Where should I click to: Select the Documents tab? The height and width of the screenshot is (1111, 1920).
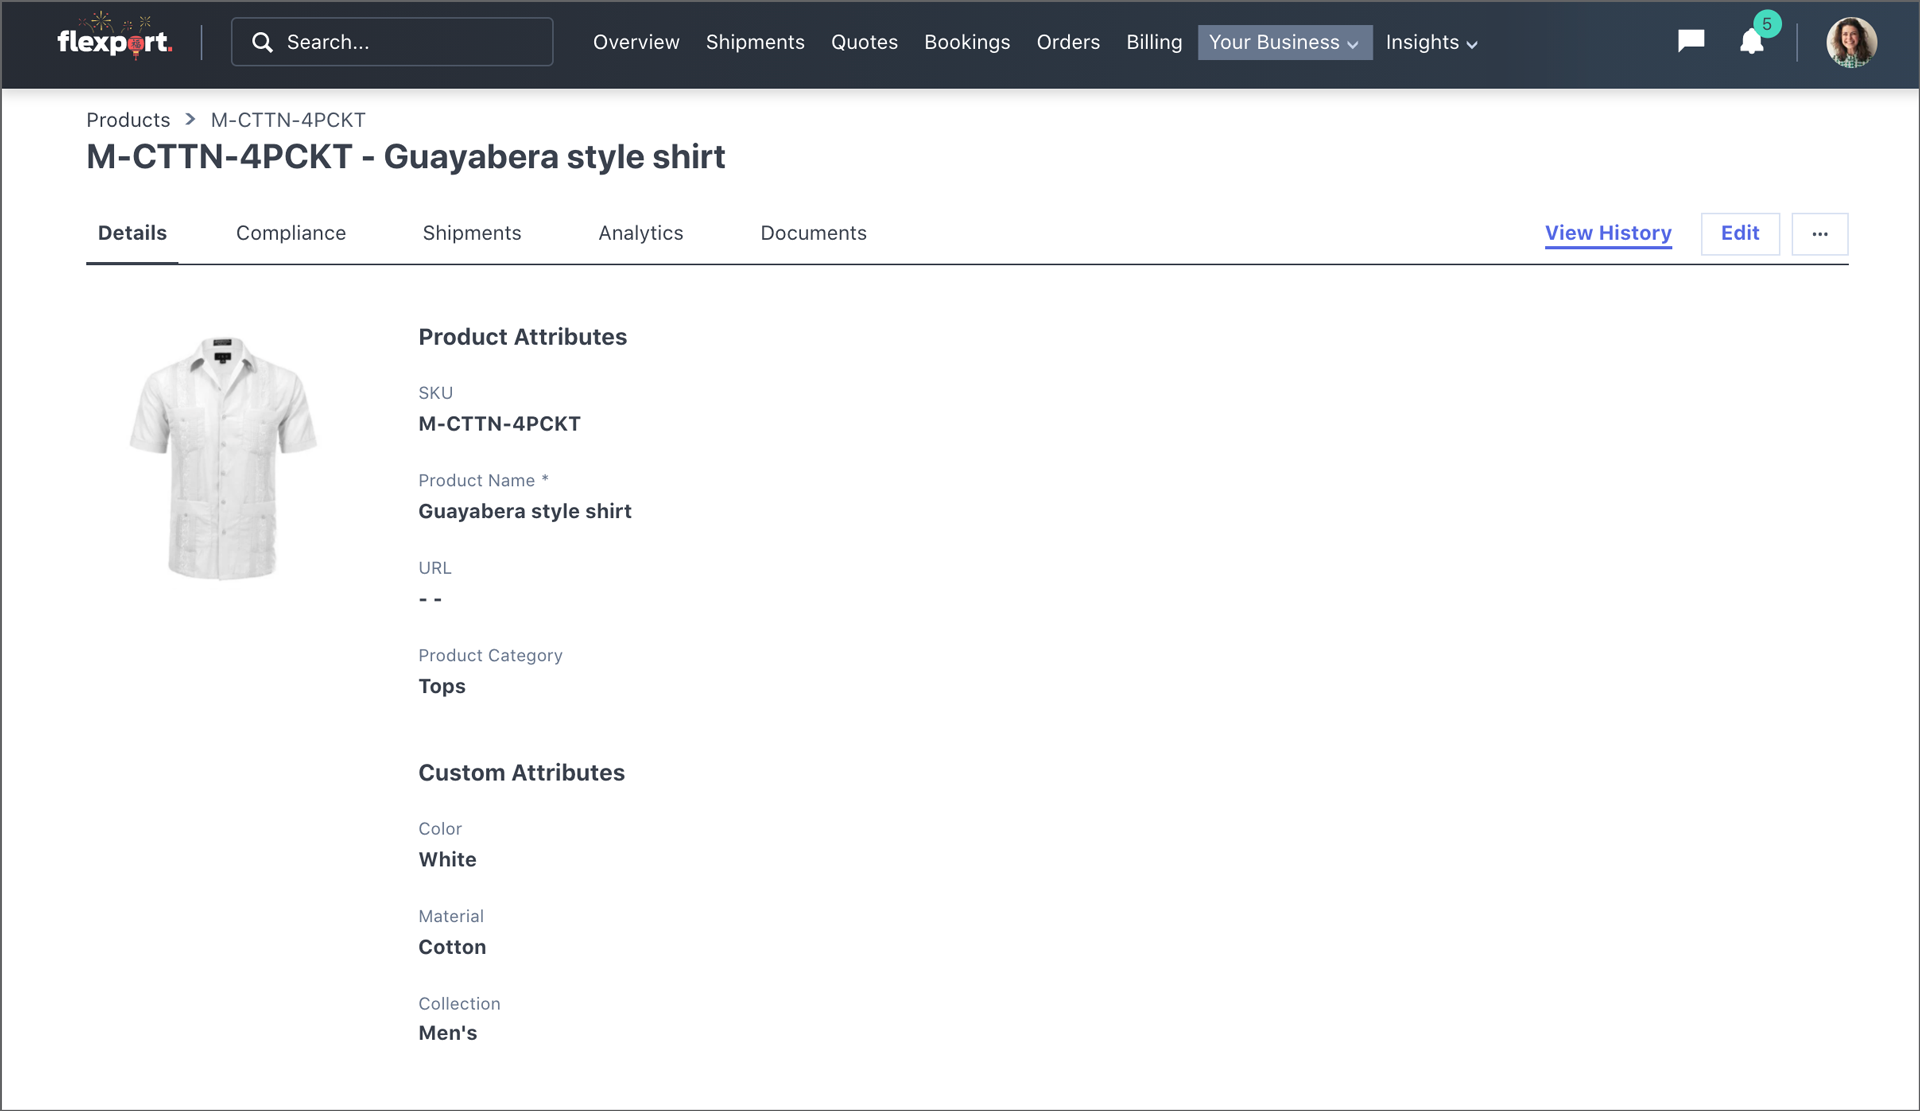(813, 233)
